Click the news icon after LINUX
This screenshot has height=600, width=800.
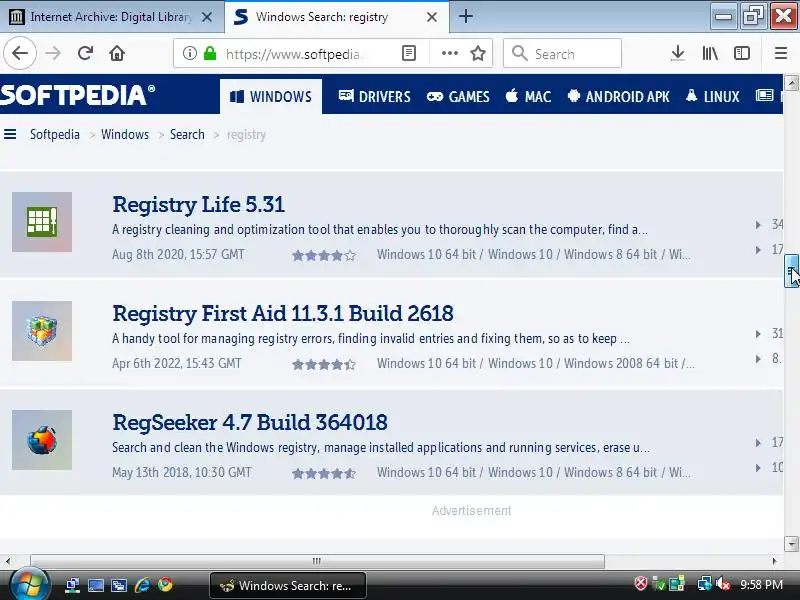point(764,95)
